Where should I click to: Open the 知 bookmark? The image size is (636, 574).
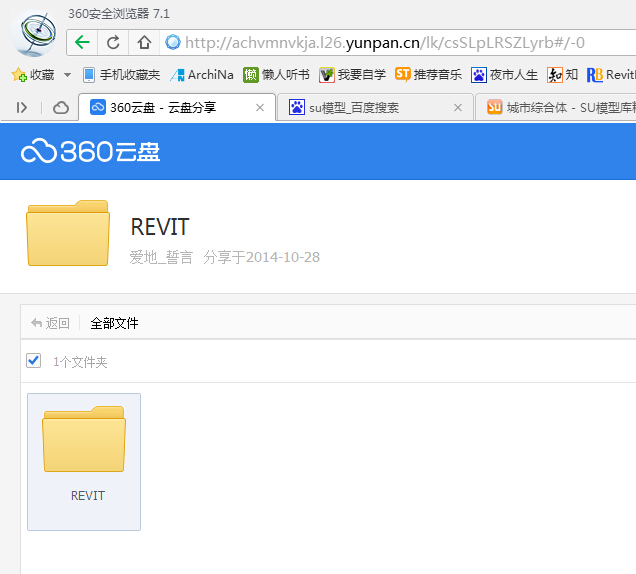(562, 75)
